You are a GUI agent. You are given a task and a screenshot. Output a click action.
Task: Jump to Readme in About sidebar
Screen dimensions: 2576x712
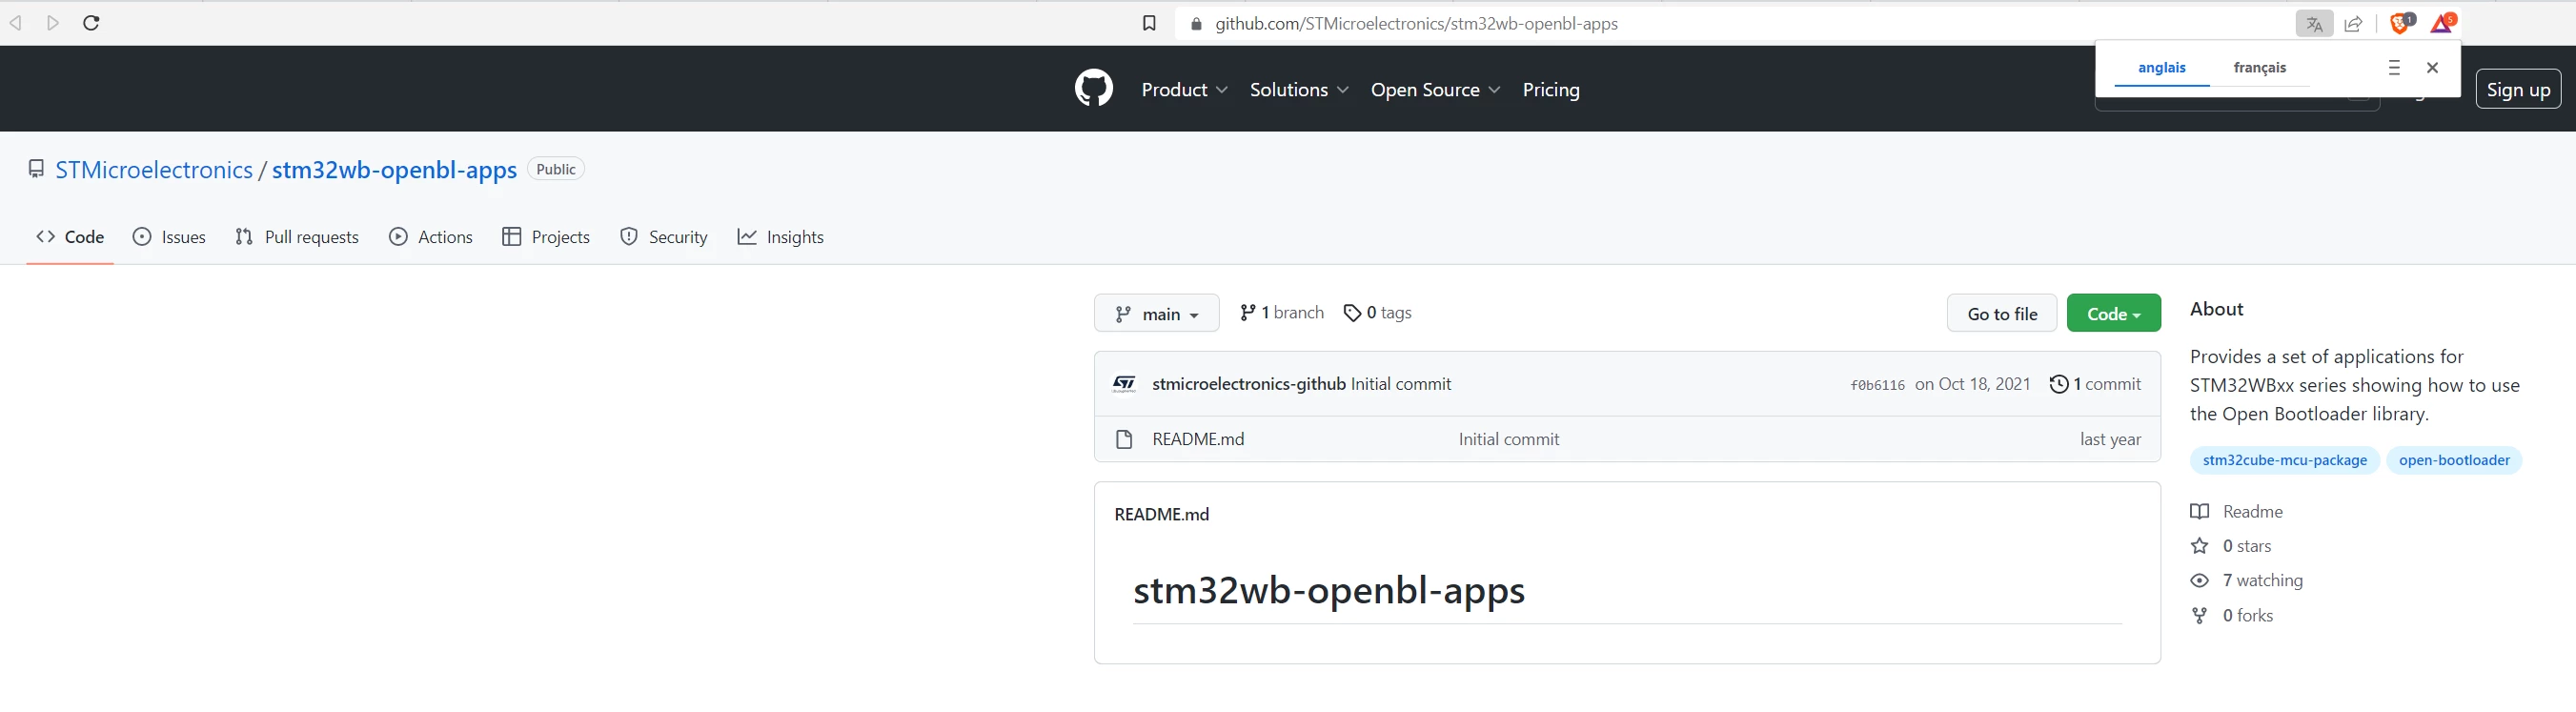[2237, 512]
